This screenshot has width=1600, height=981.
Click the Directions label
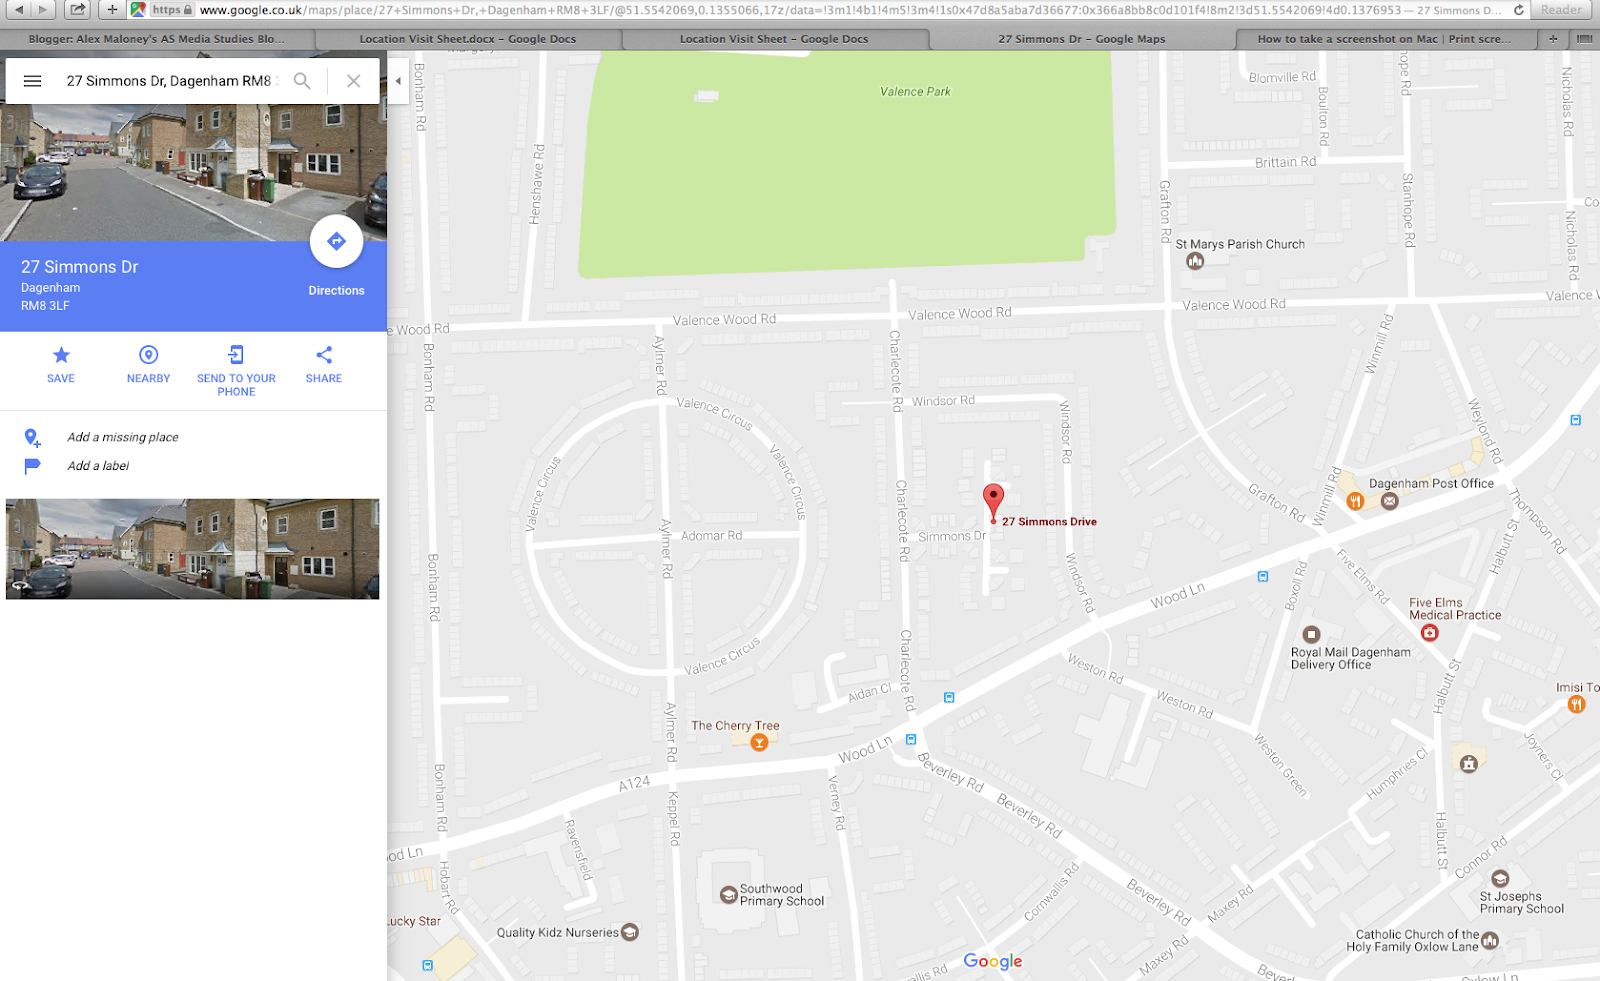tap(336, 291)
